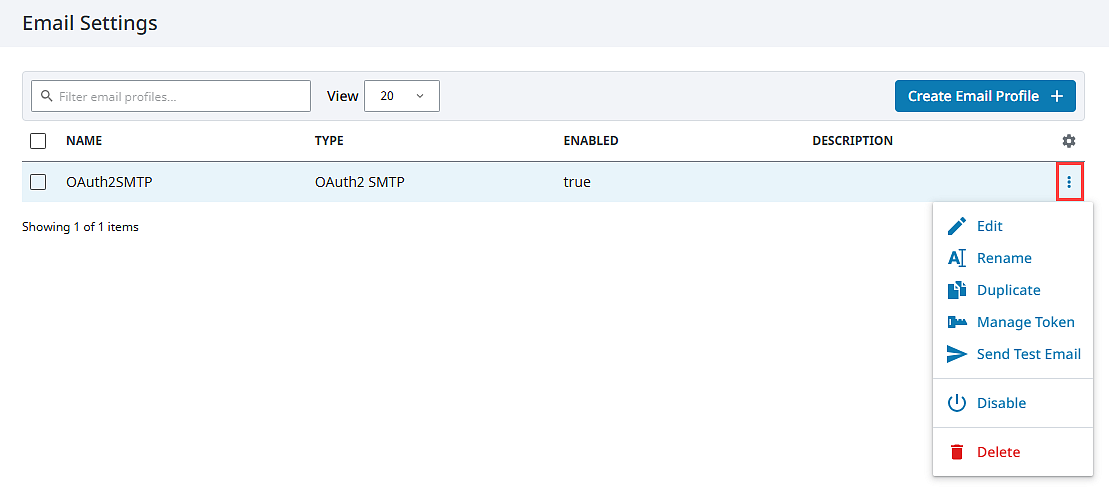This screenshot has width=1109, height=493.
Task: Sort by the DESCRIPTION column header
Action: (x=852, y=141)
